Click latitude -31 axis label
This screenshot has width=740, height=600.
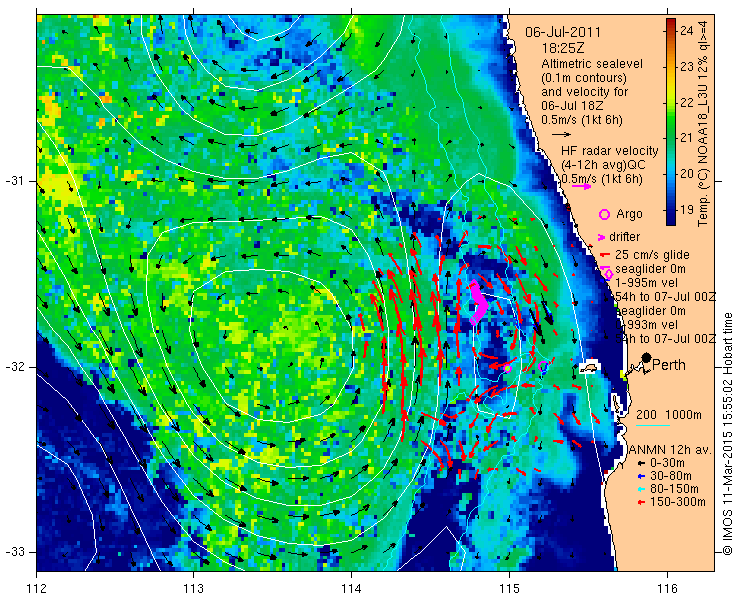click(x=14, y=181)
